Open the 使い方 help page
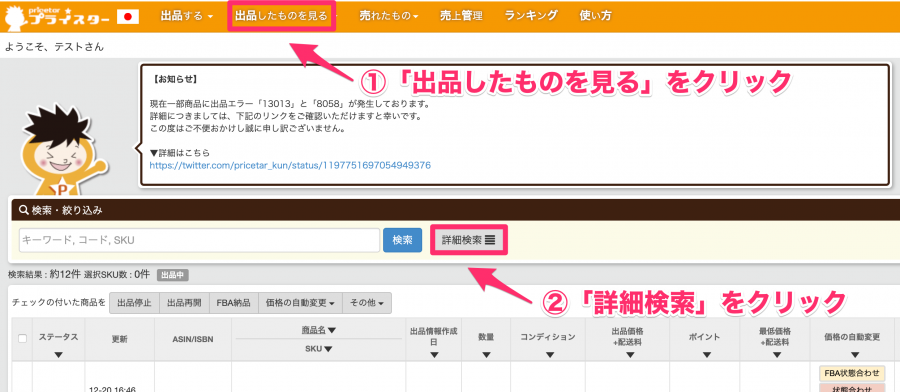The image size is (900, 392). (x=595, y=16)
